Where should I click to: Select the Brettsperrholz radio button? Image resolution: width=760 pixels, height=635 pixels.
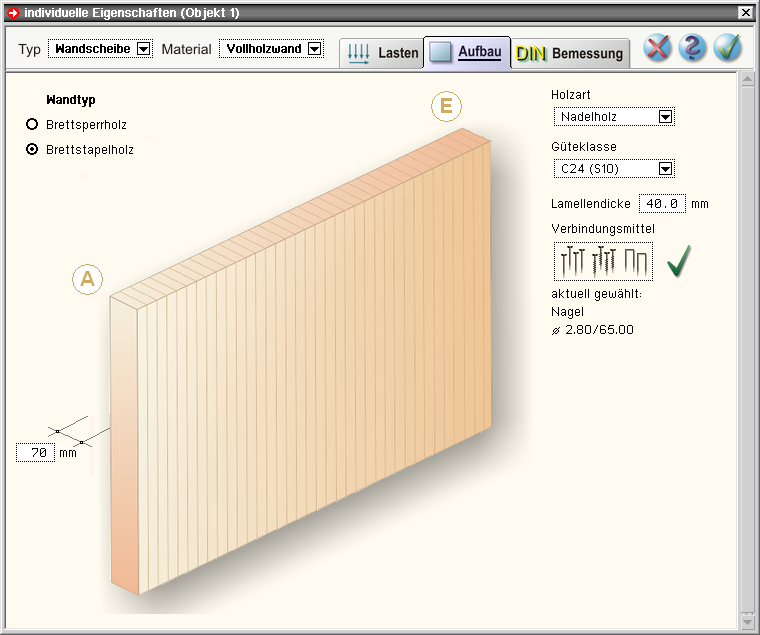click(33, 125)
